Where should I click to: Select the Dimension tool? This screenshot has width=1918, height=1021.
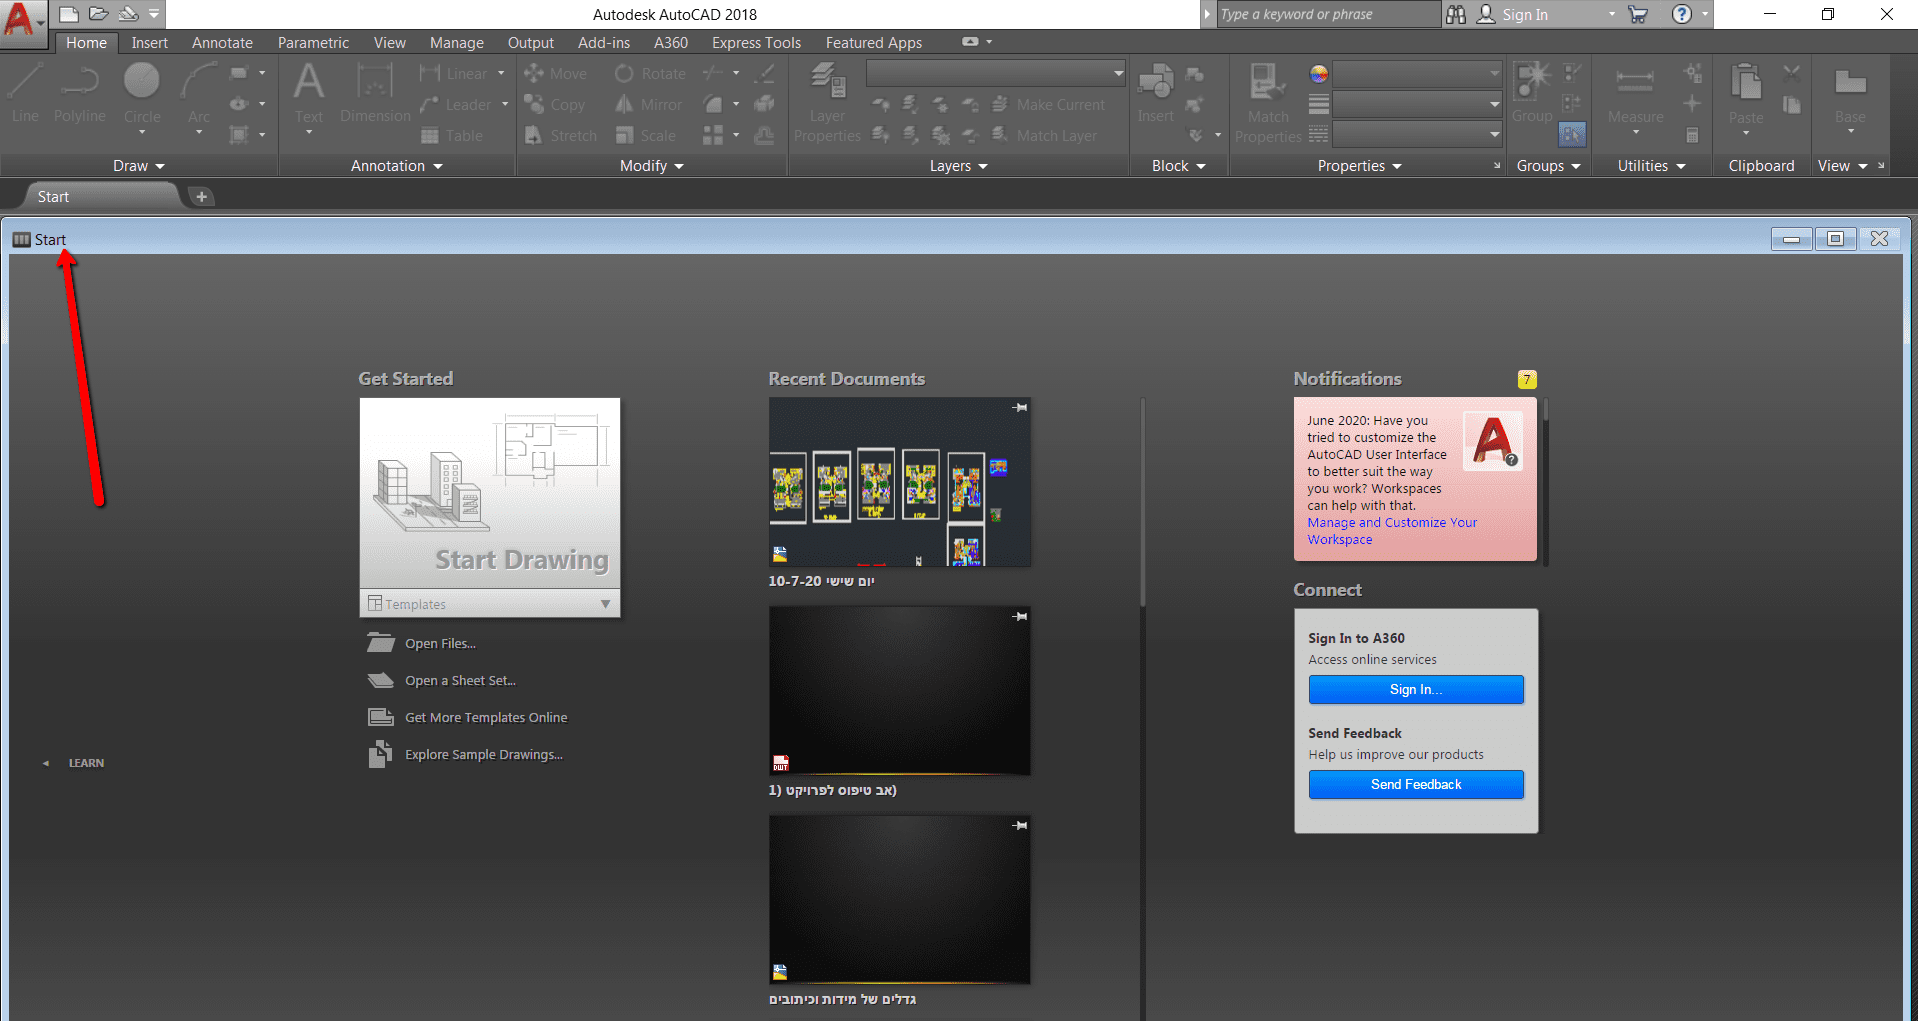point(375,93)
